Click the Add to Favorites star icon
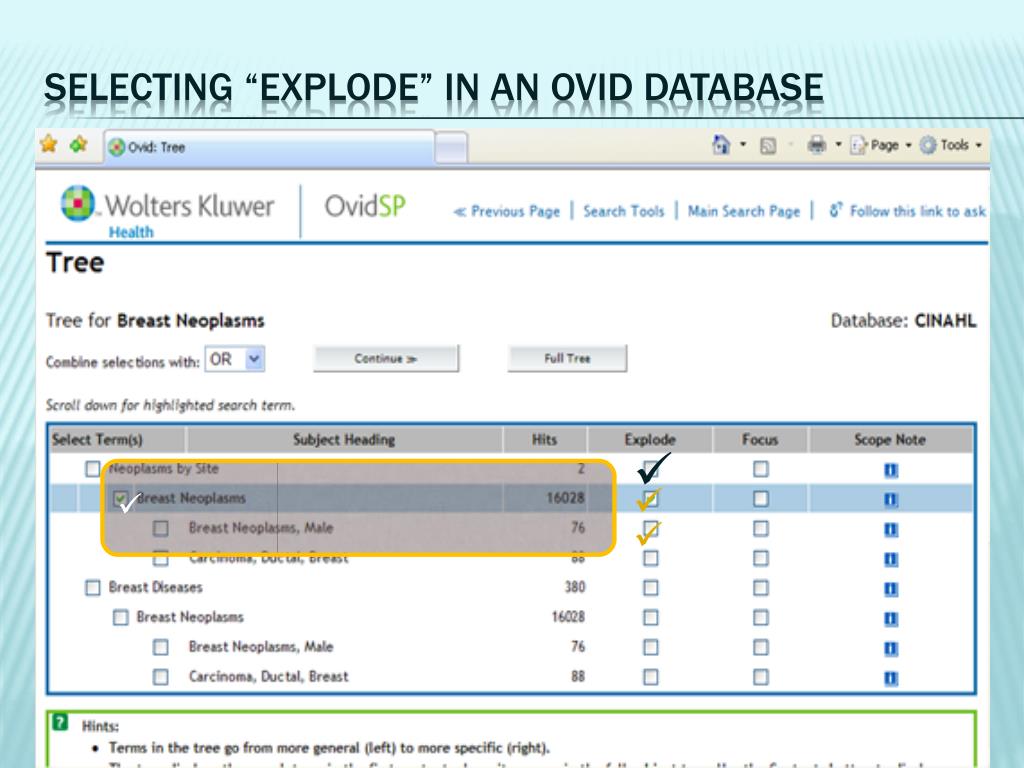 pyautogui.click(x=79, y=144)
